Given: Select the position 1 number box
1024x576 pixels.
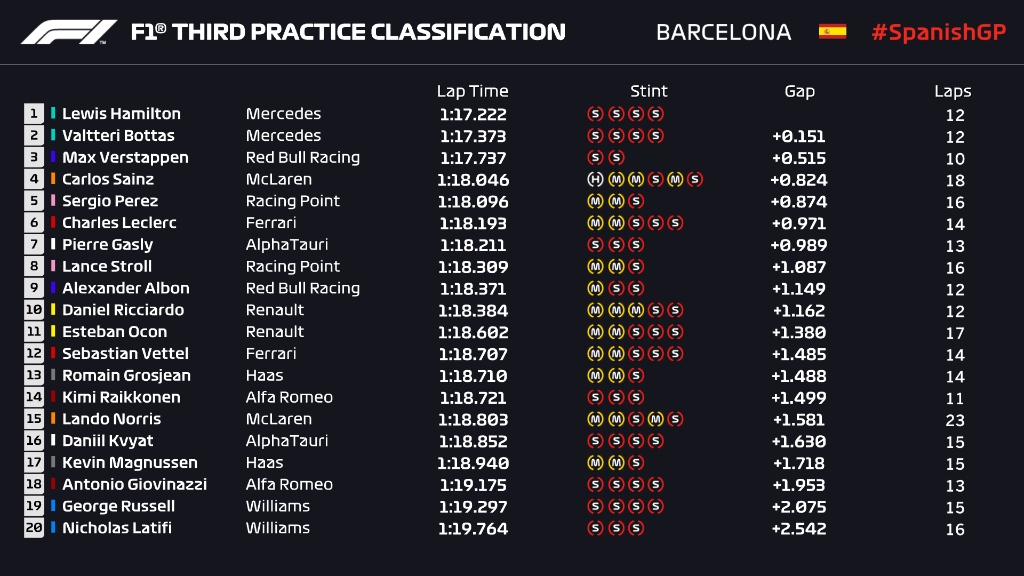Looking at the screenshot, I should [x=35, y=114].
